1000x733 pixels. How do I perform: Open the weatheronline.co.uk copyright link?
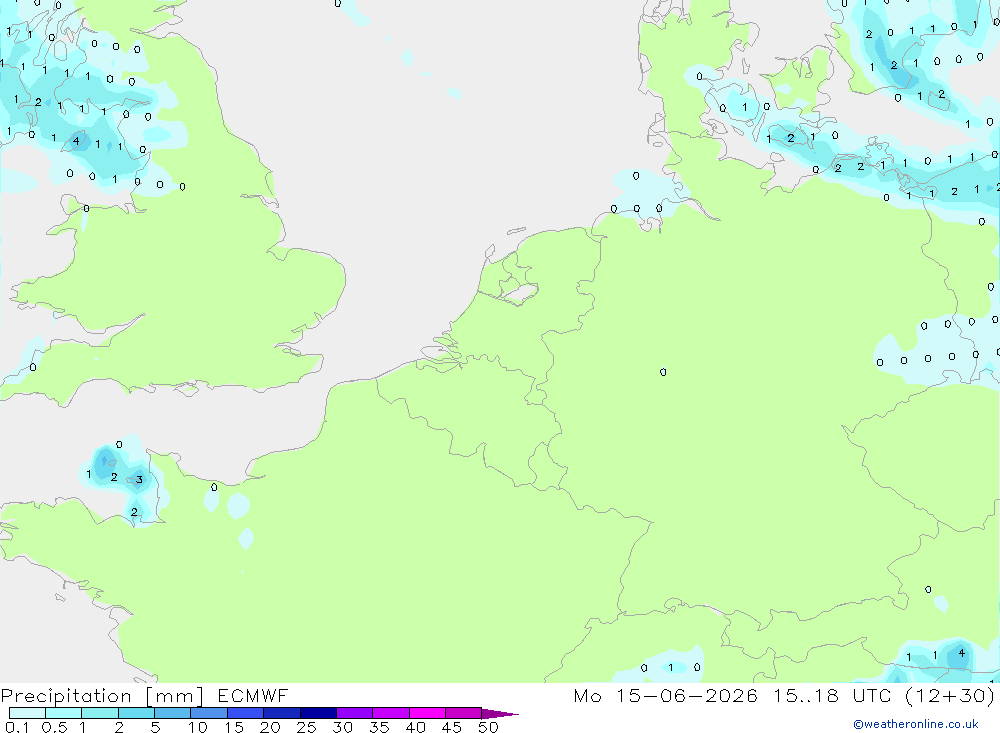click(915, 724)
